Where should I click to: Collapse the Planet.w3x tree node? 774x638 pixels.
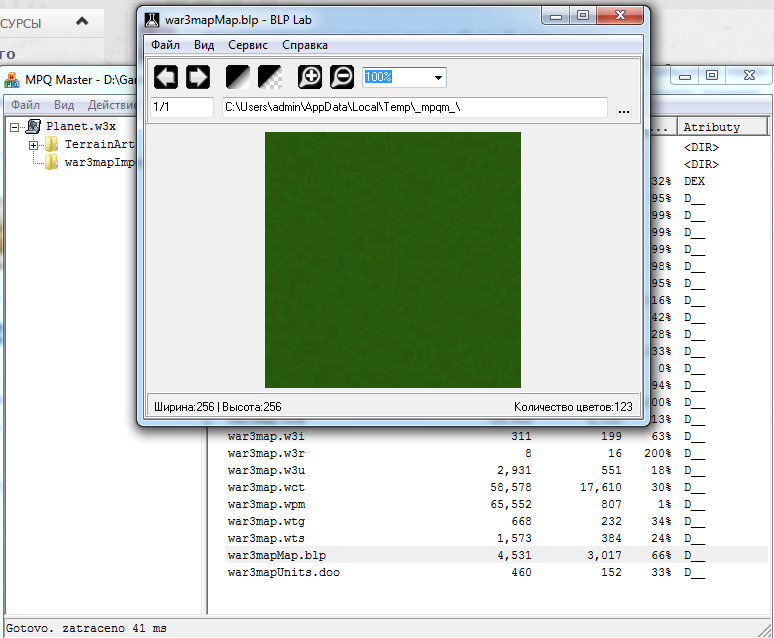coord(15,127)
